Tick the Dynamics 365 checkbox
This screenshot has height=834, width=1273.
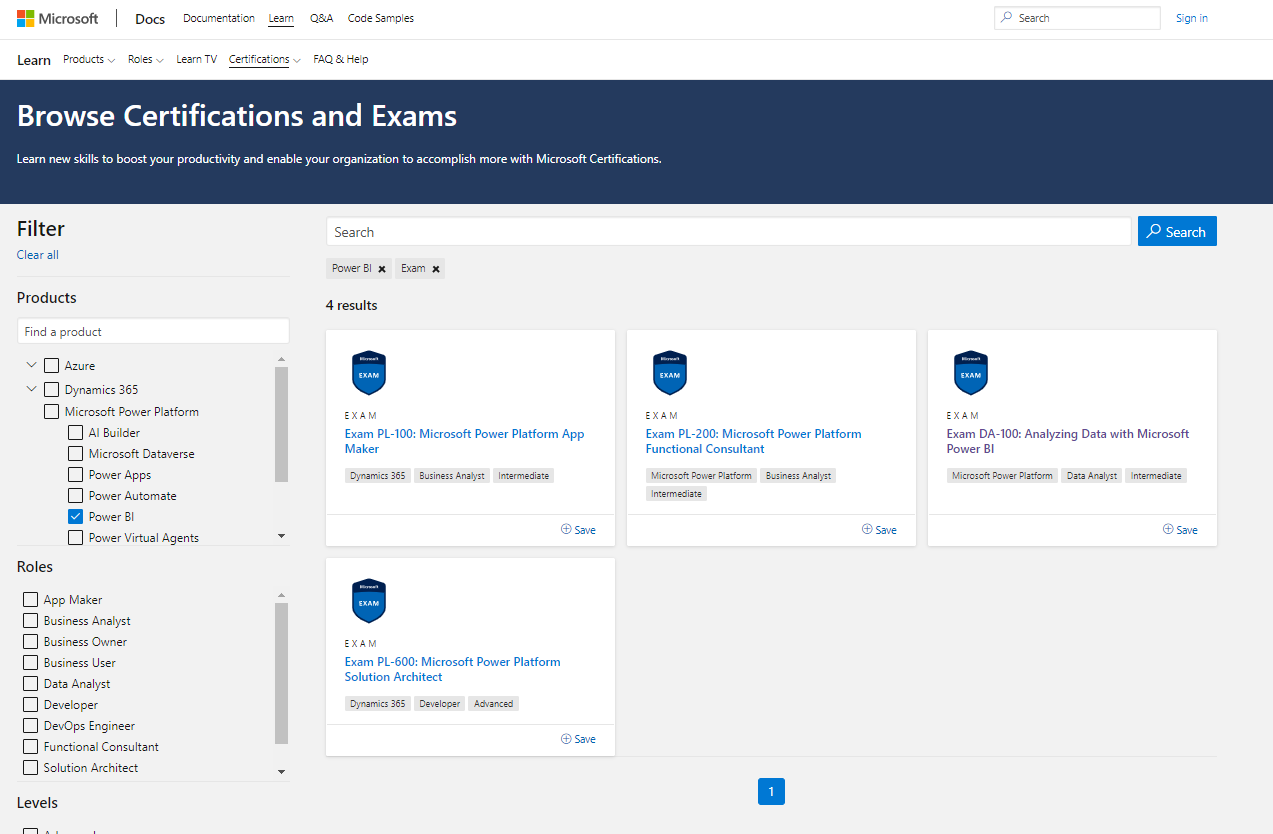pyautogui.click(x=52, y=389)
